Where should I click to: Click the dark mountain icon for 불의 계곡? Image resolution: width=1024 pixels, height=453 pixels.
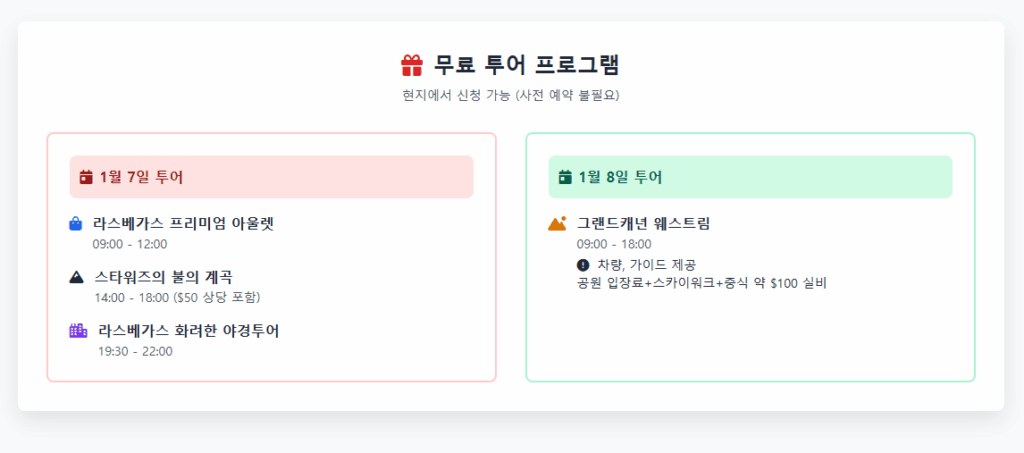(x=76, y=277)
